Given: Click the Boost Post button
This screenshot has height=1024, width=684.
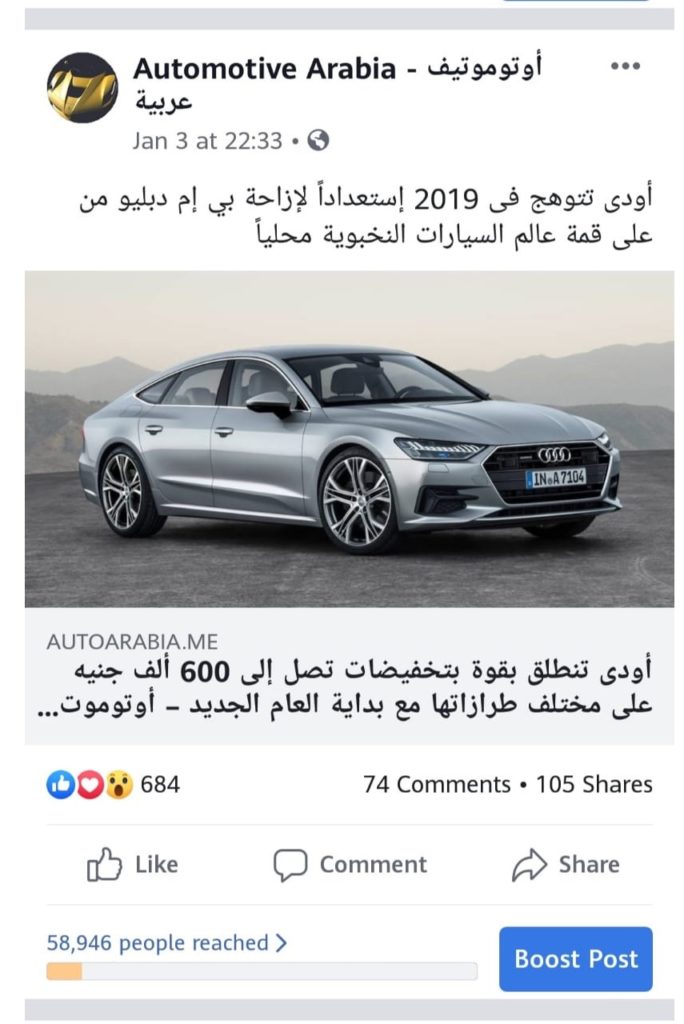Looking at the screenshot, I should [x=576, y=959].
